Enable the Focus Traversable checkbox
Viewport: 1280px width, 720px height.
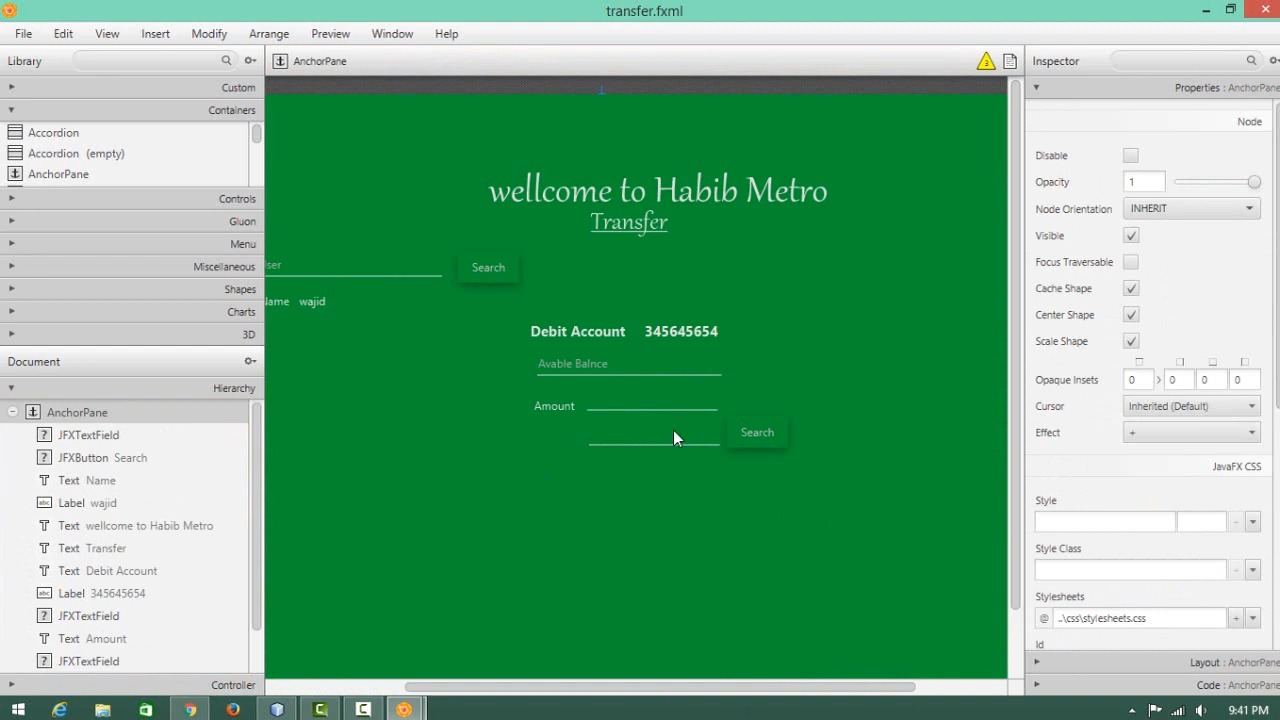tap(1131, 262)
